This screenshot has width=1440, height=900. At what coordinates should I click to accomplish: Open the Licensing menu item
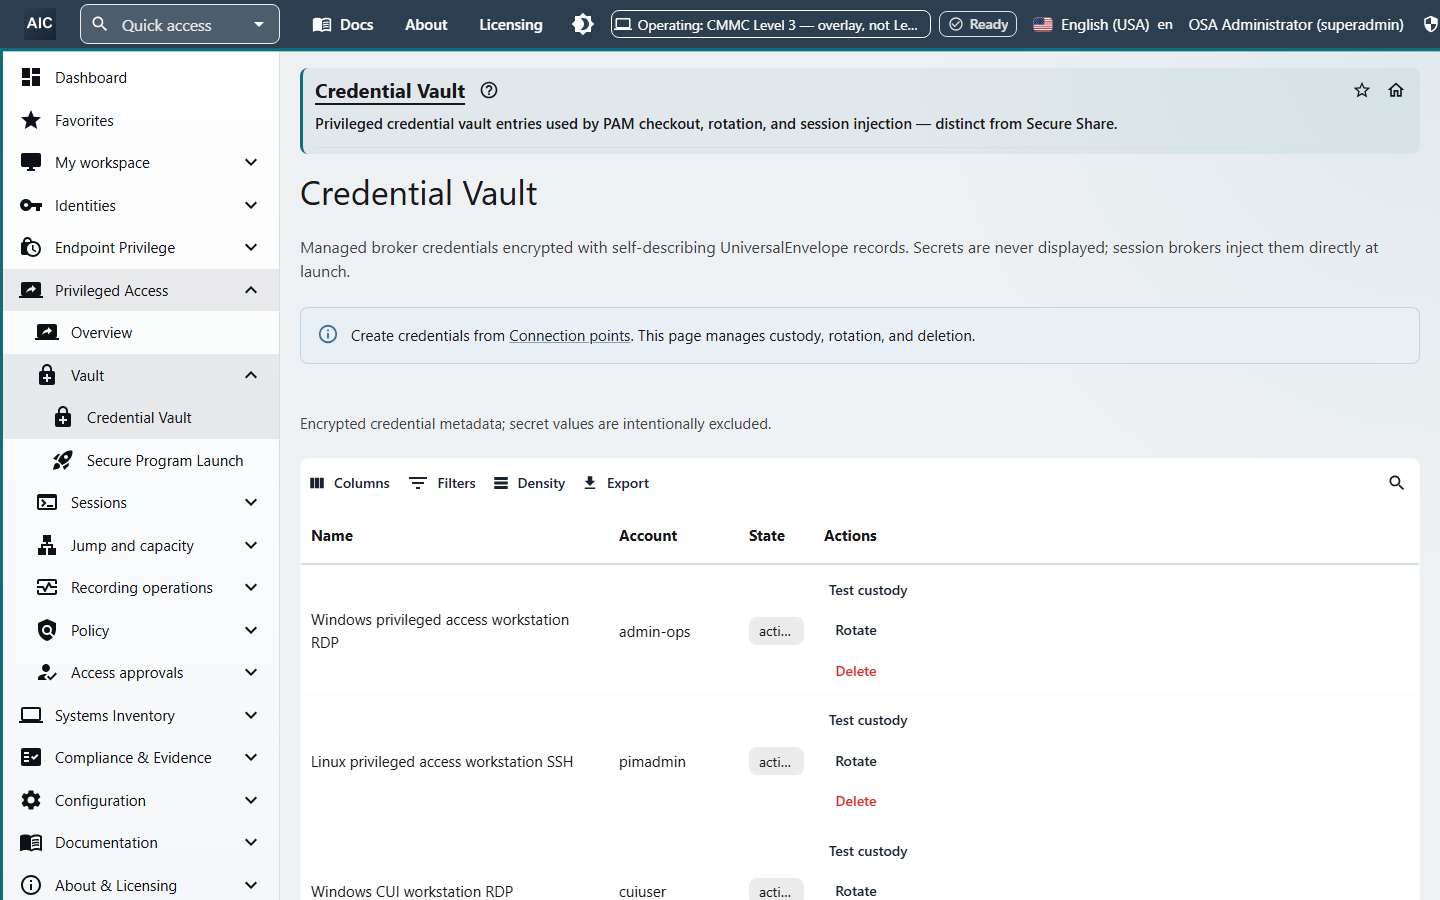click(x=511, y=24)
